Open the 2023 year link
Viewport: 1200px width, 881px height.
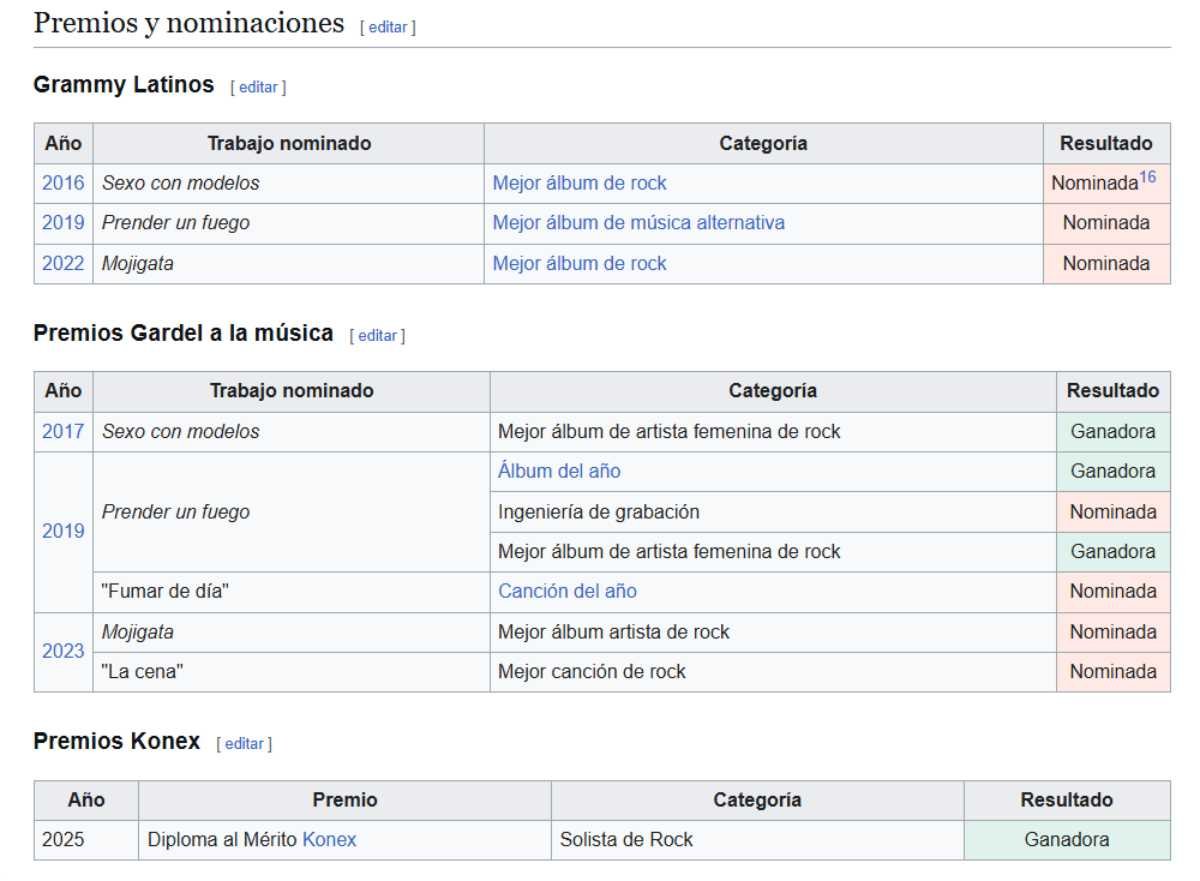coord(63,651)
